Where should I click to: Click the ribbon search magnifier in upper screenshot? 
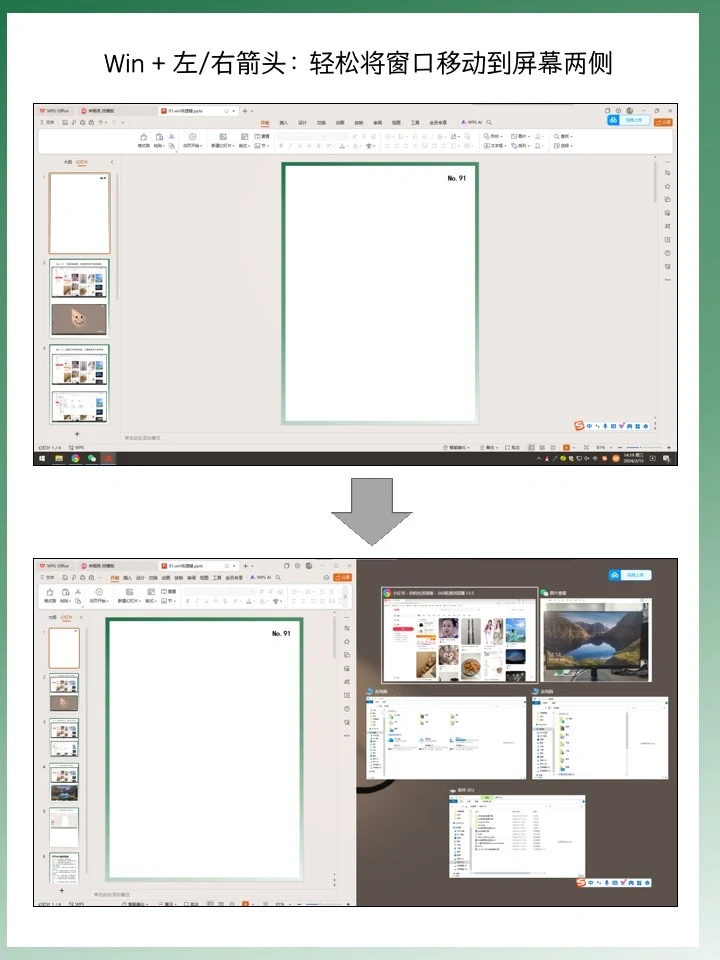tap(489, 122)
